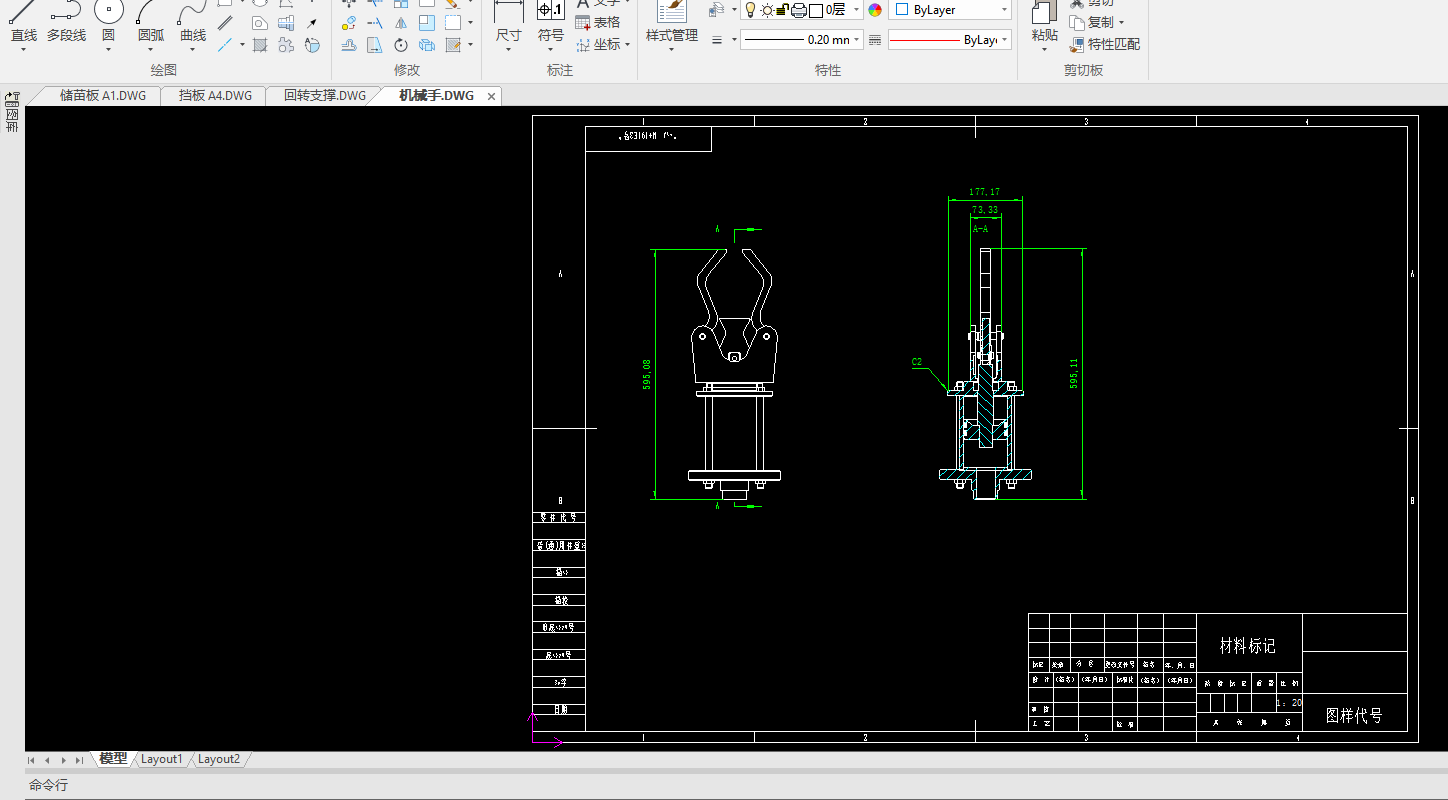Click the rainbow color wheel icon
The height and width of the screenshot is (800, 1448).
tap(875, 10)
